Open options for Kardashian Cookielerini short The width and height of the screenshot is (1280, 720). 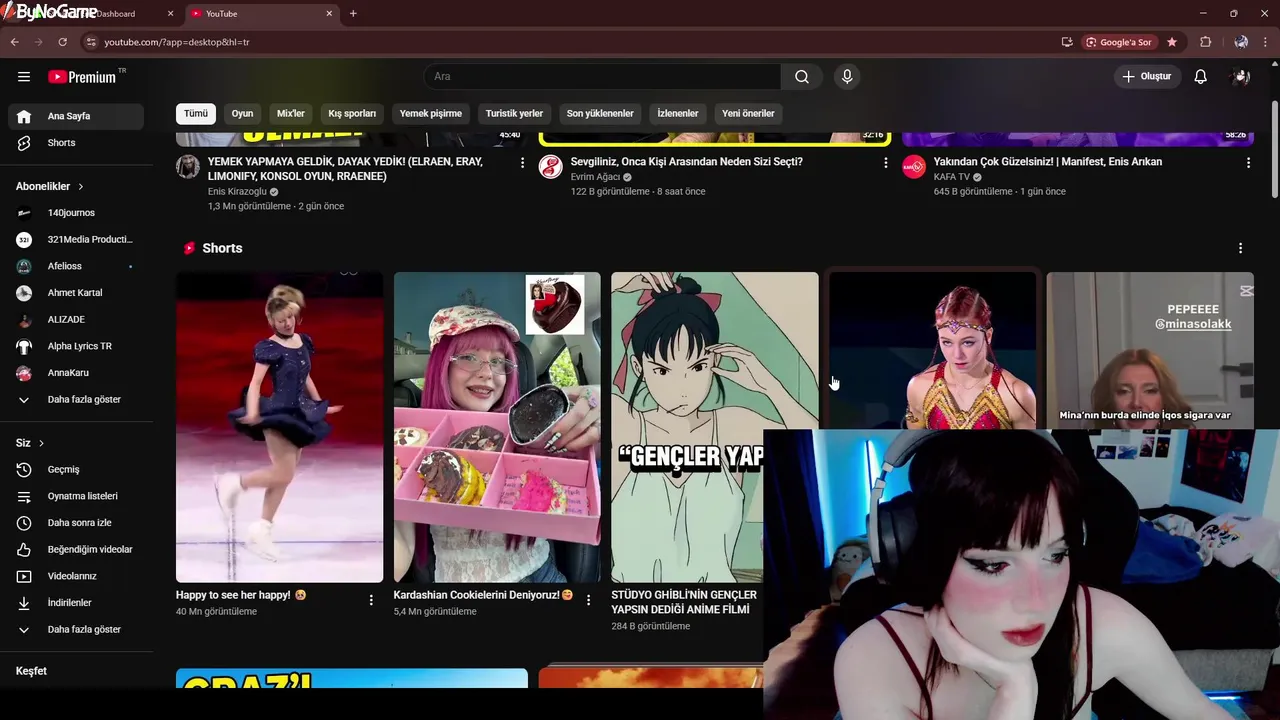588,600
